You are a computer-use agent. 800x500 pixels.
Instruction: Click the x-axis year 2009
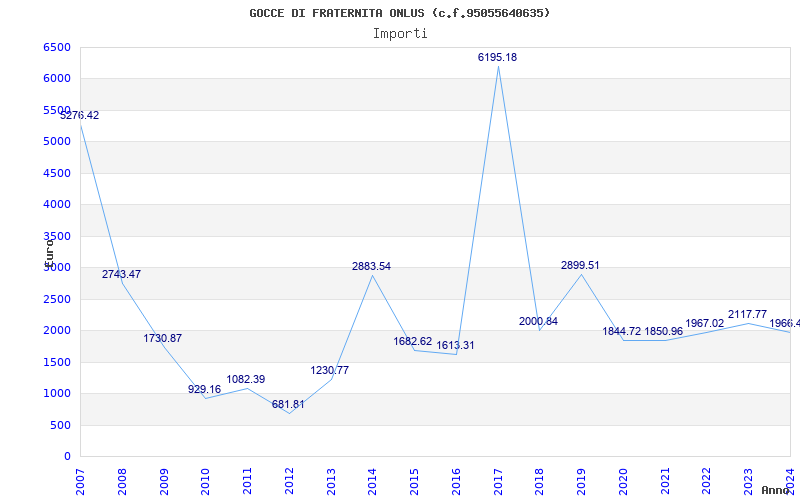tap(164, 482)
